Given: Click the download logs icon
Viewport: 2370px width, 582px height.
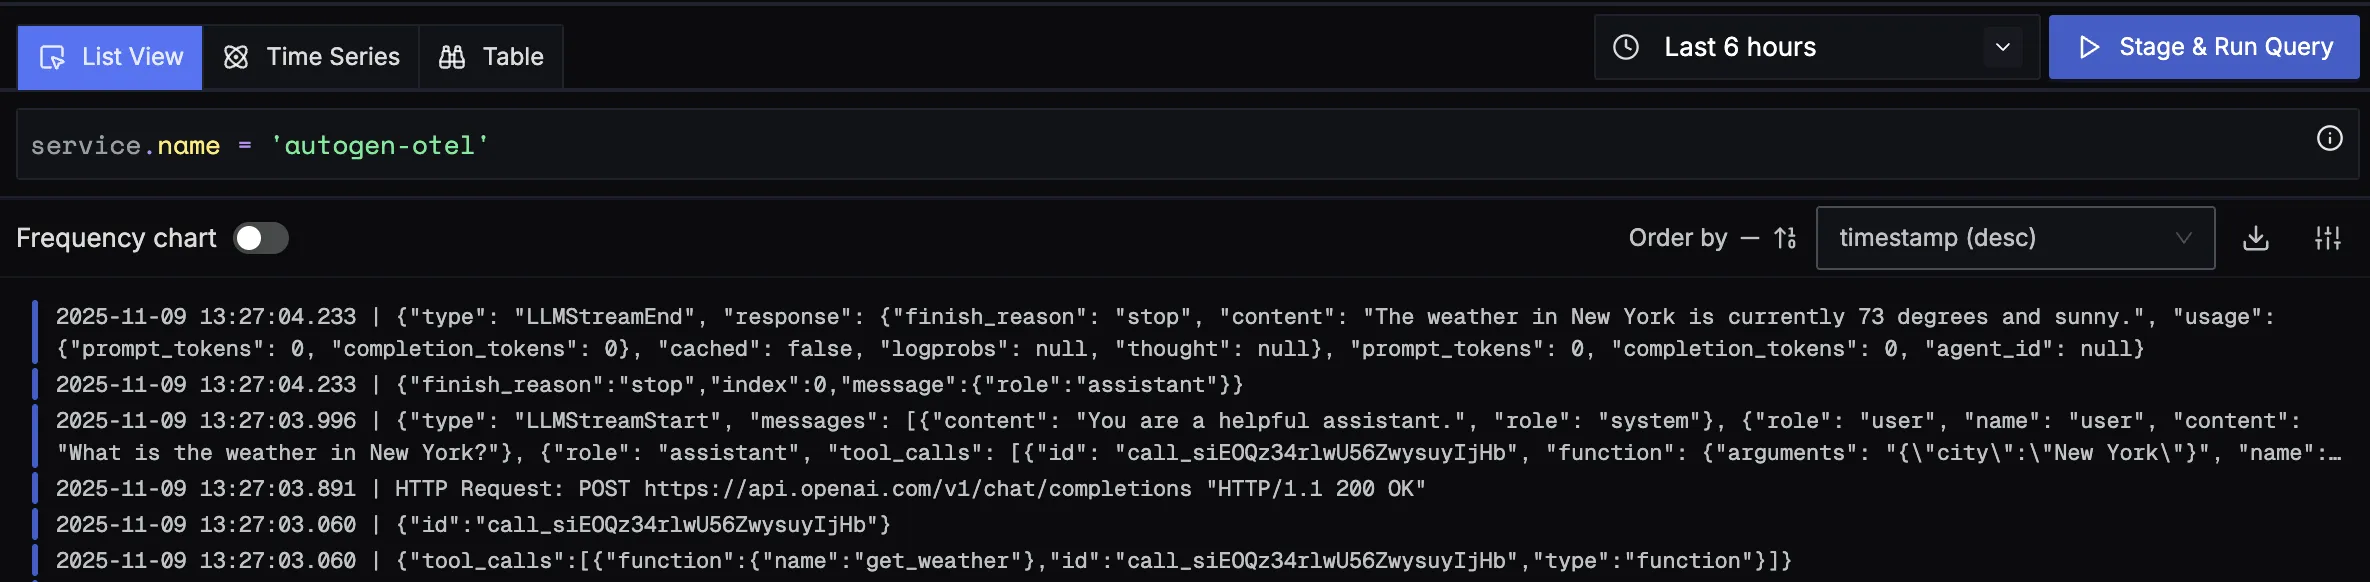Looking at the screenshot, I should [x=2257, y=238].
